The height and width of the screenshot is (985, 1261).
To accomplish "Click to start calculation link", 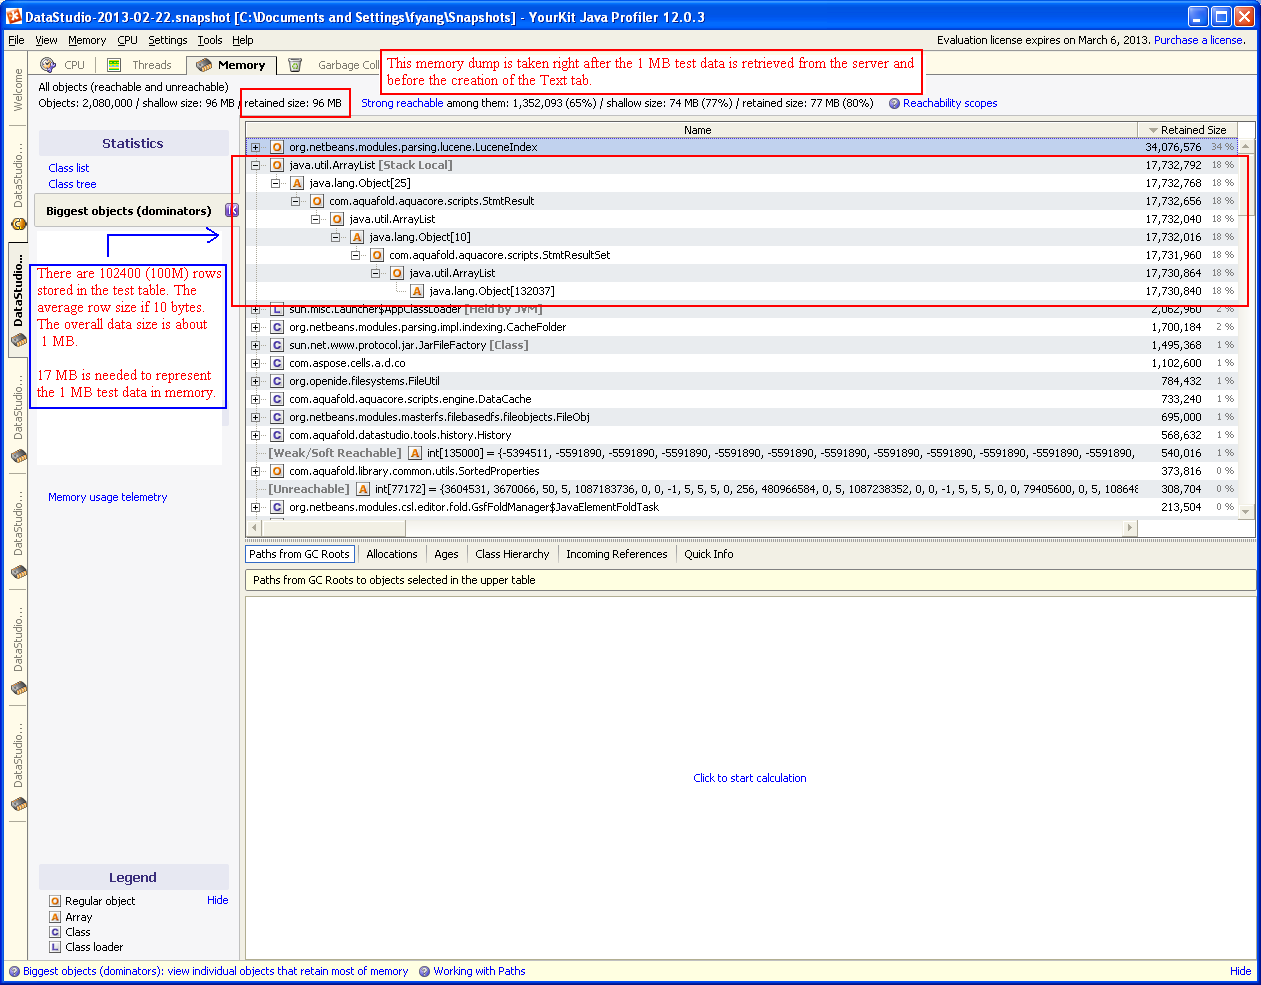I will coord(750,778).
